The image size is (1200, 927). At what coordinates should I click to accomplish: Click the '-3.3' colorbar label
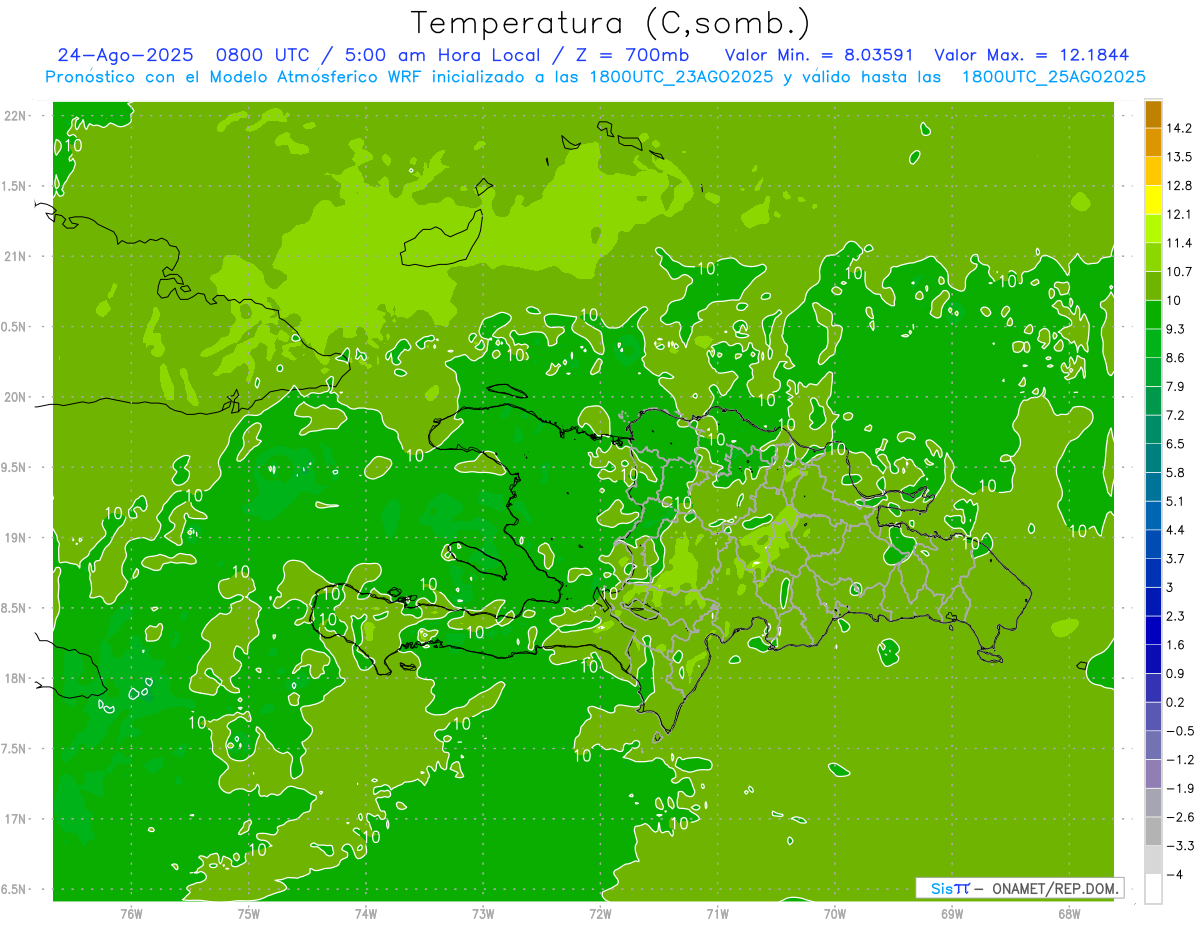click(1180, 846)
